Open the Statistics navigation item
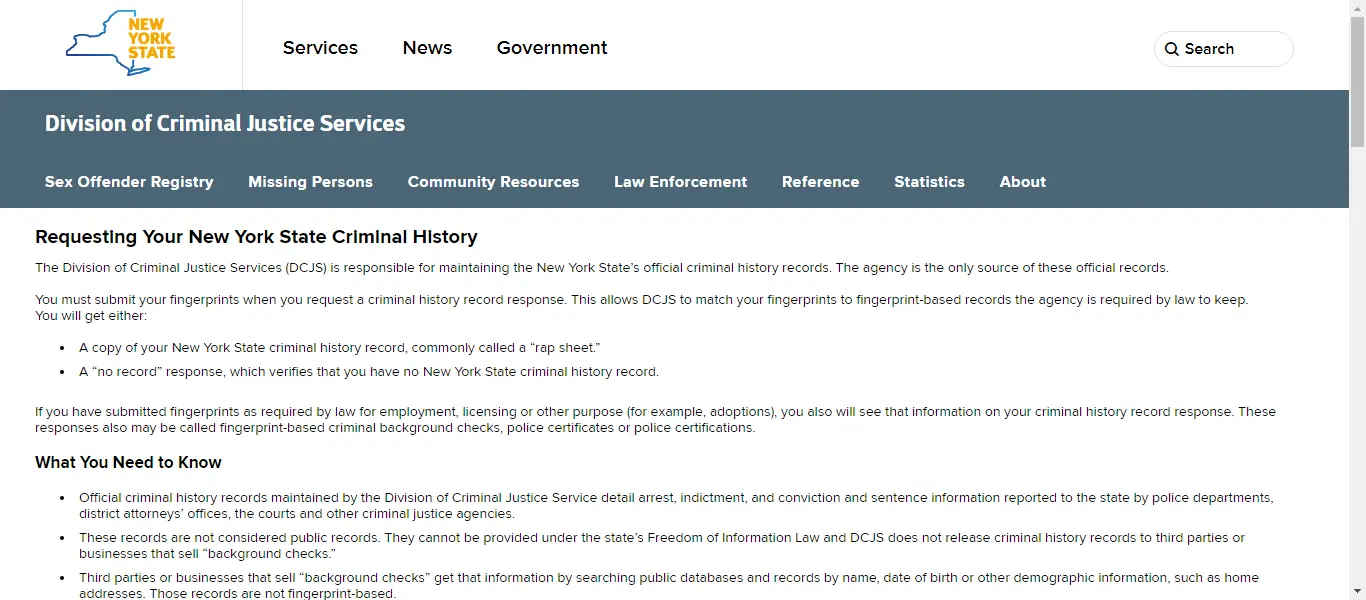The width and height of the screenshot is (1366, 600). (929, 182)
